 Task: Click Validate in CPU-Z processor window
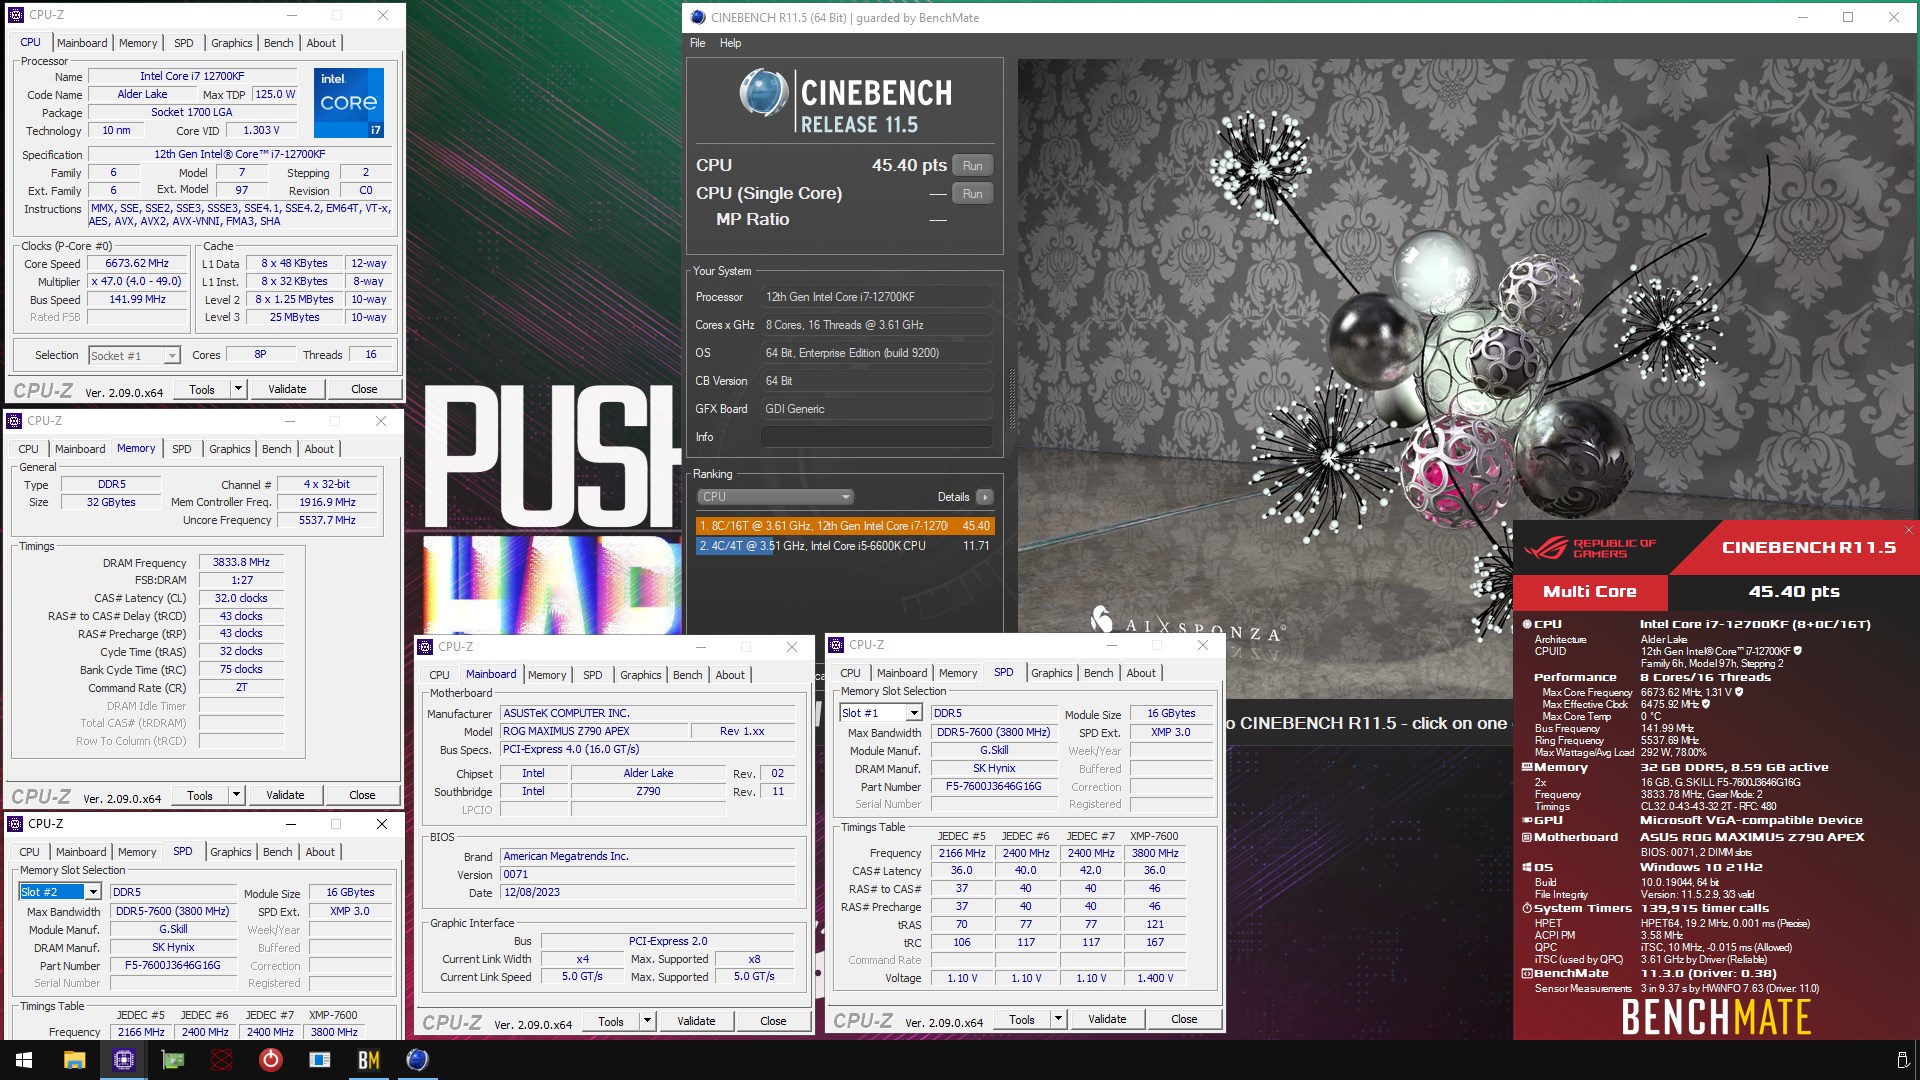[x=287, y=389]
